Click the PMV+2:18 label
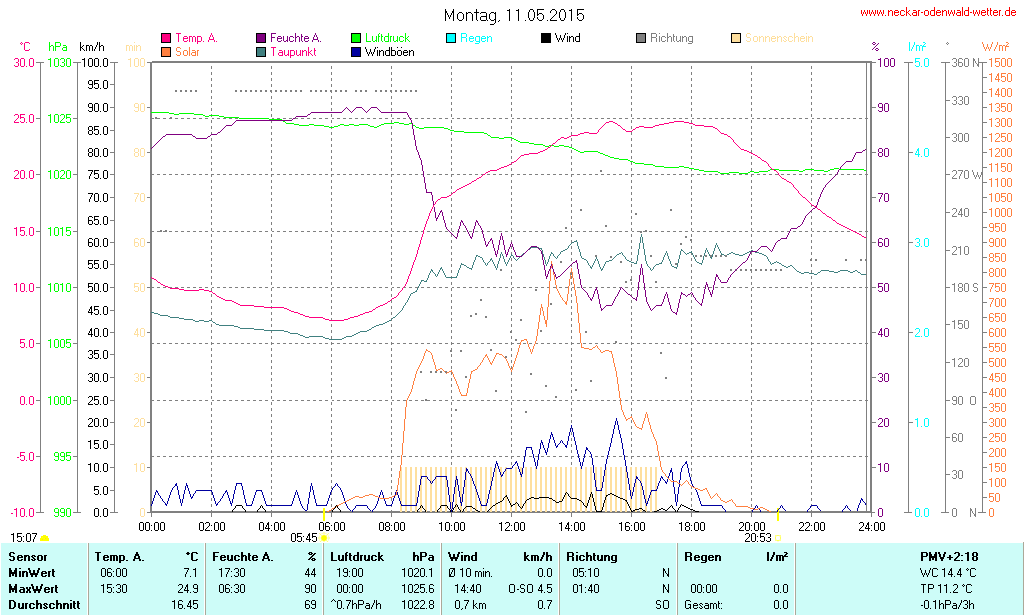1024x615 pixels. [x=949, y=557]
